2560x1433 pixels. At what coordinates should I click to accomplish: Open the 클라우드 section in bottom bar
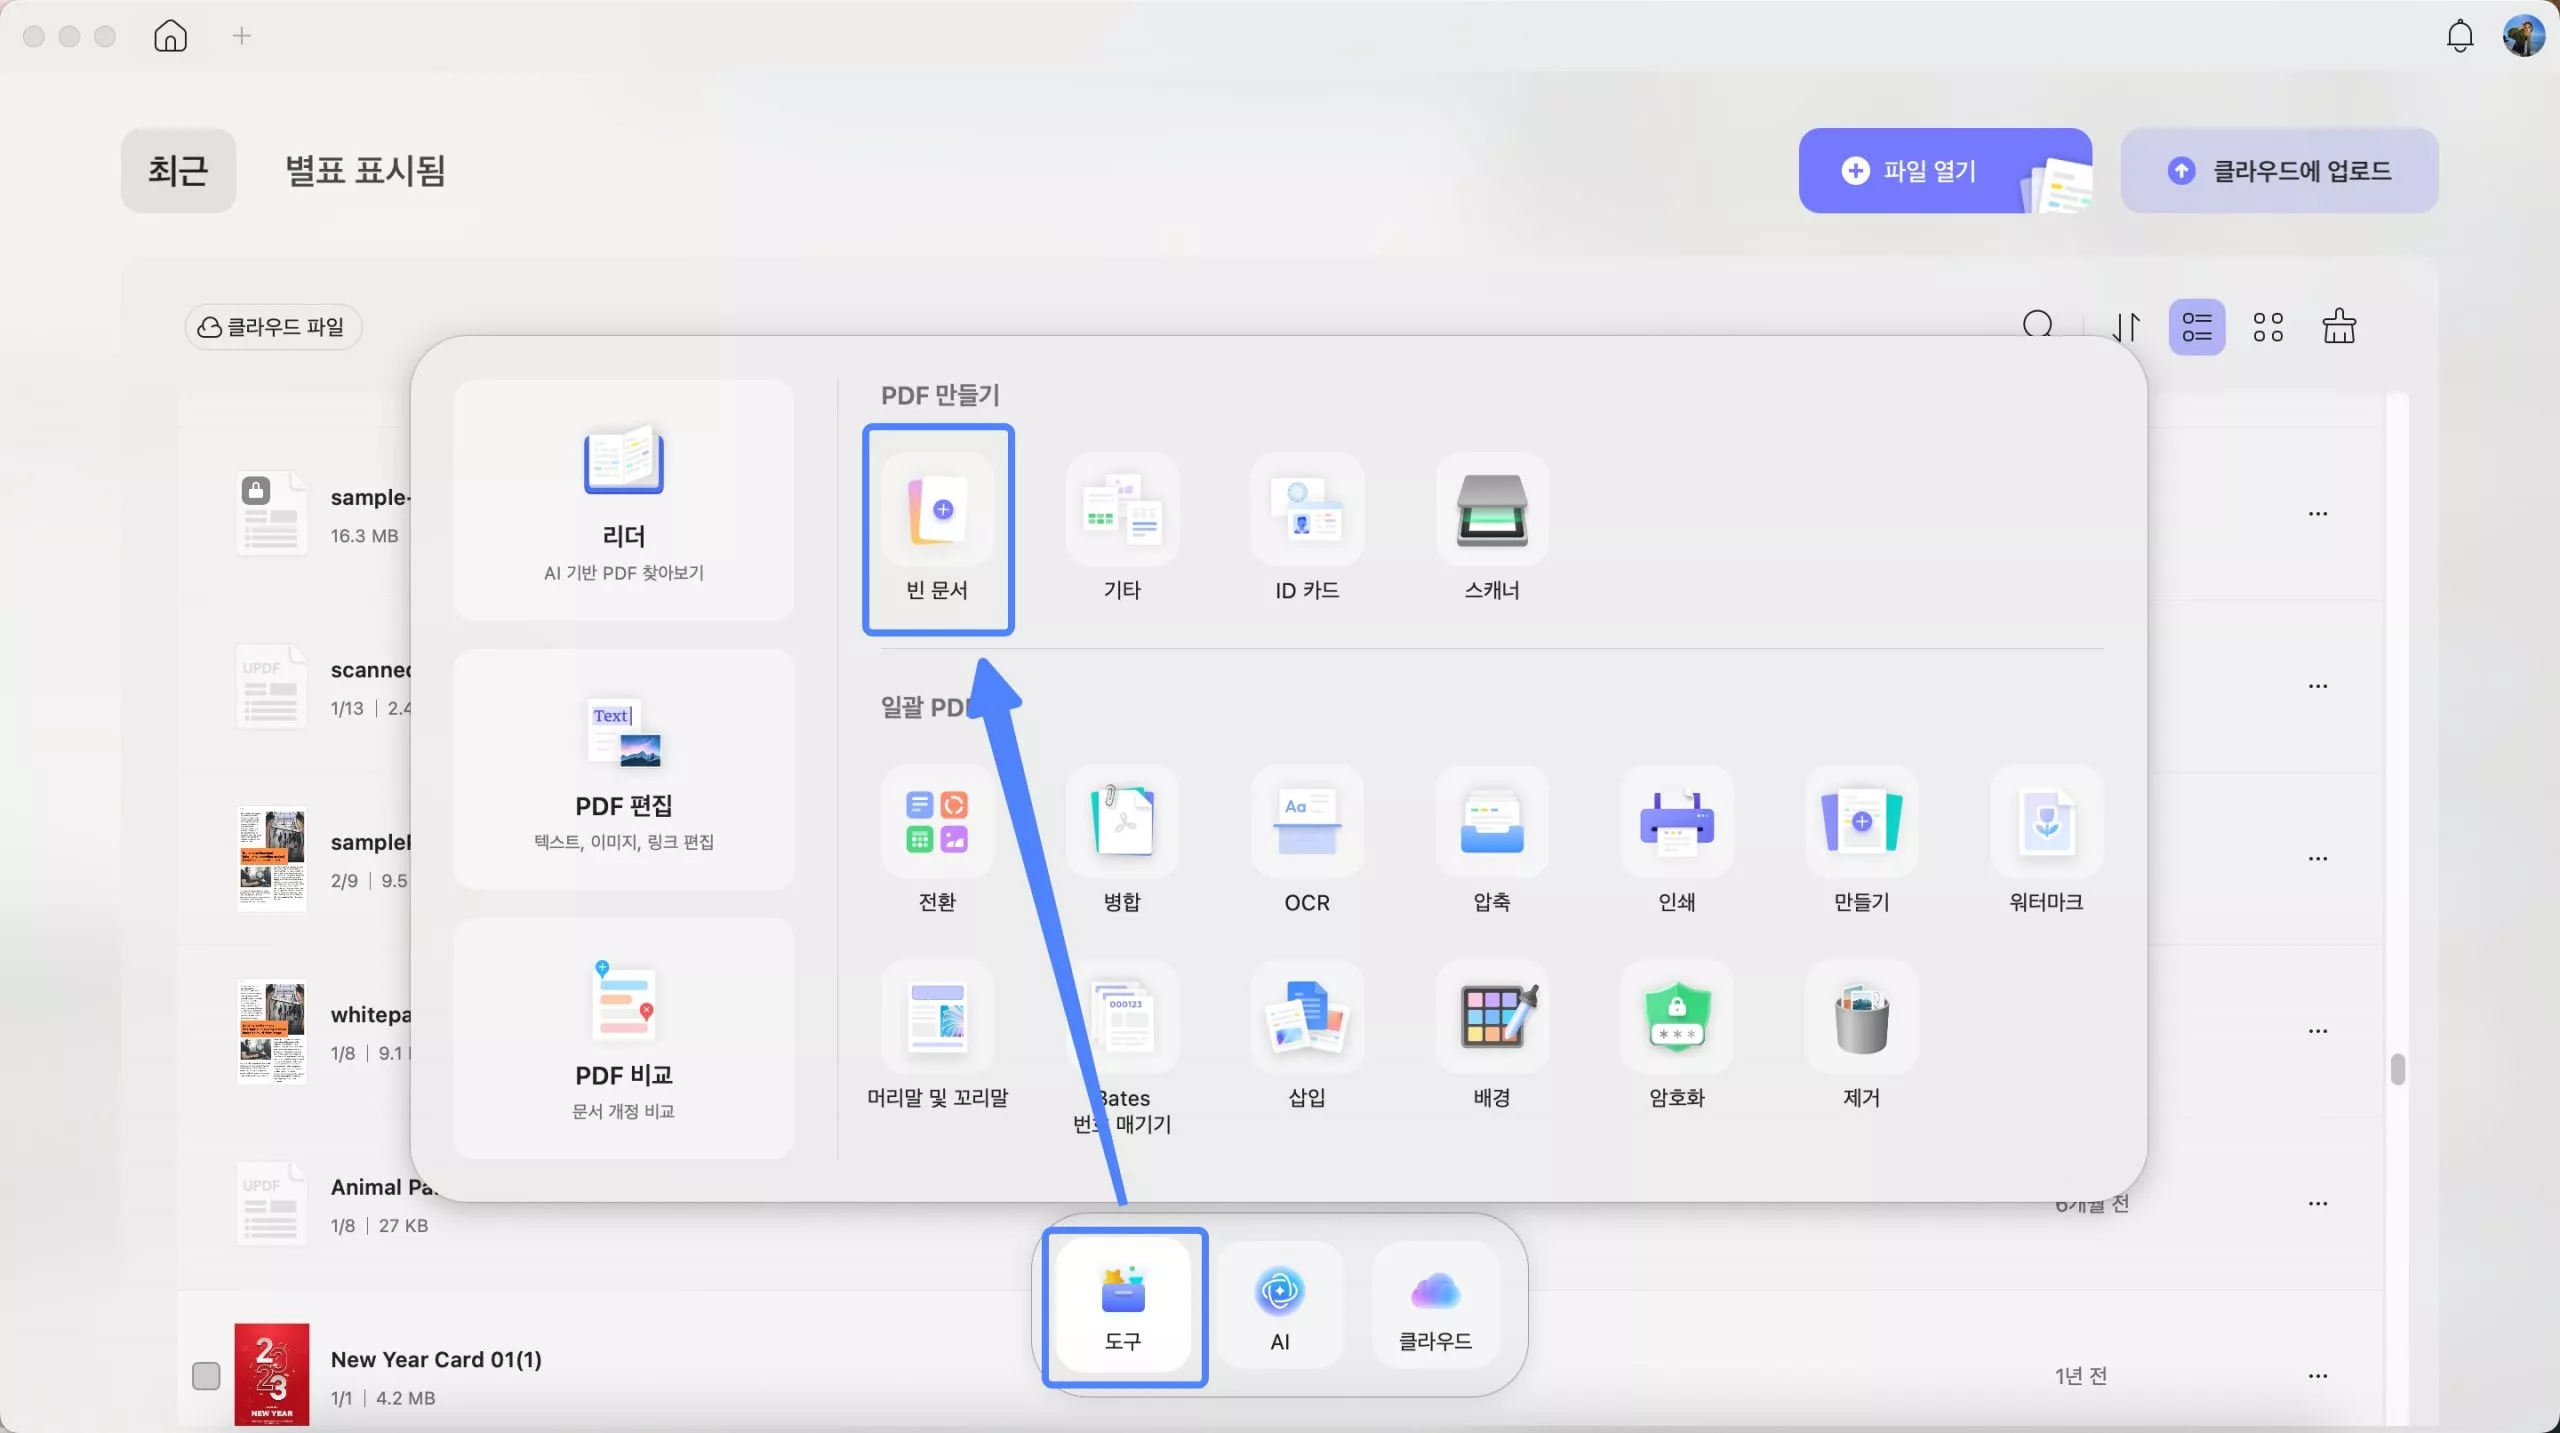click(1436, 1306)
